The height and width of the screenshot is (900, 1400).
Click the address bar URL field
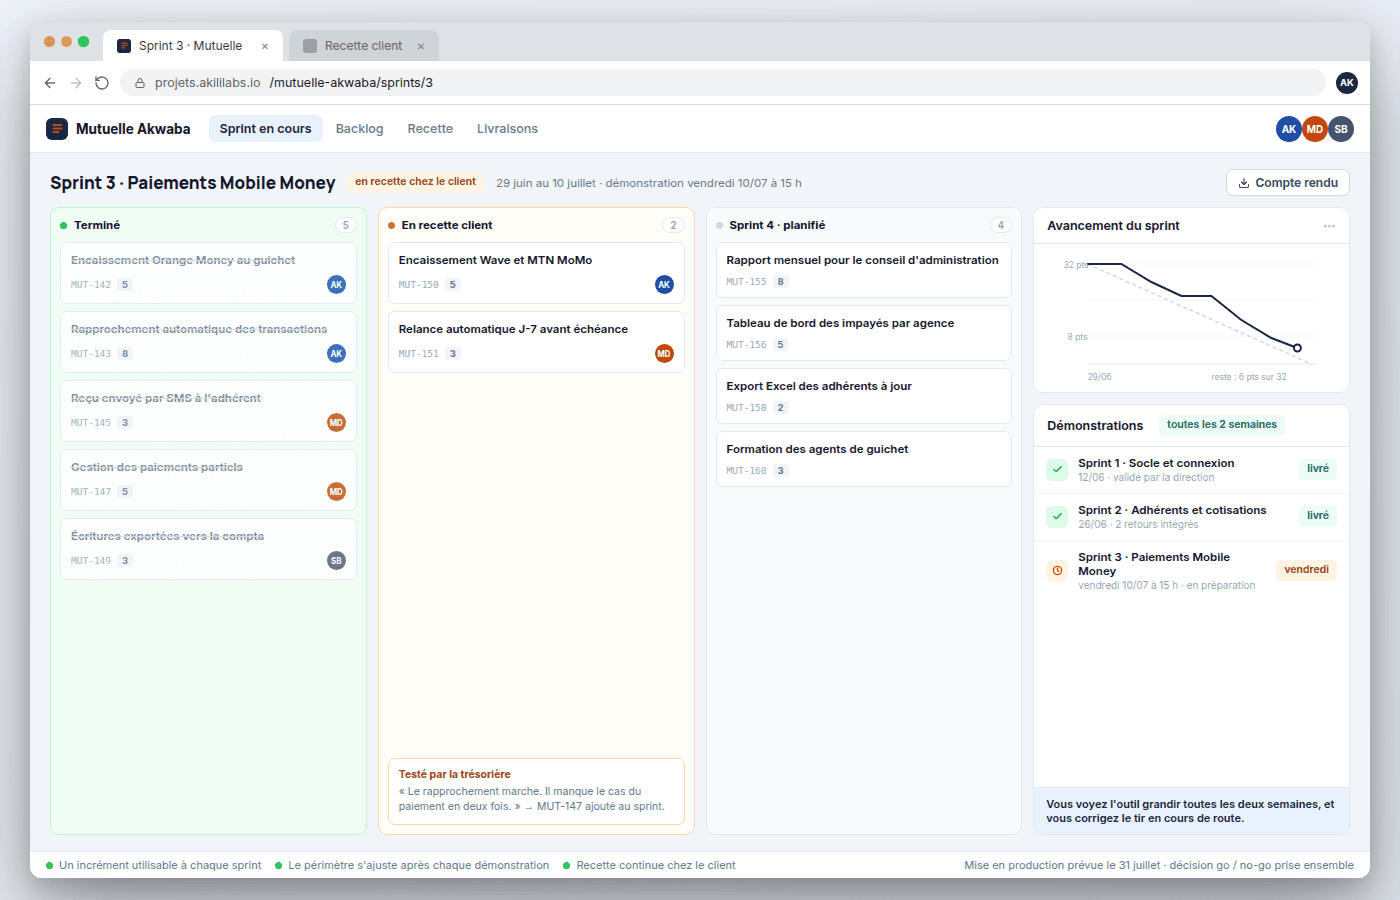[x=723, y=83]
